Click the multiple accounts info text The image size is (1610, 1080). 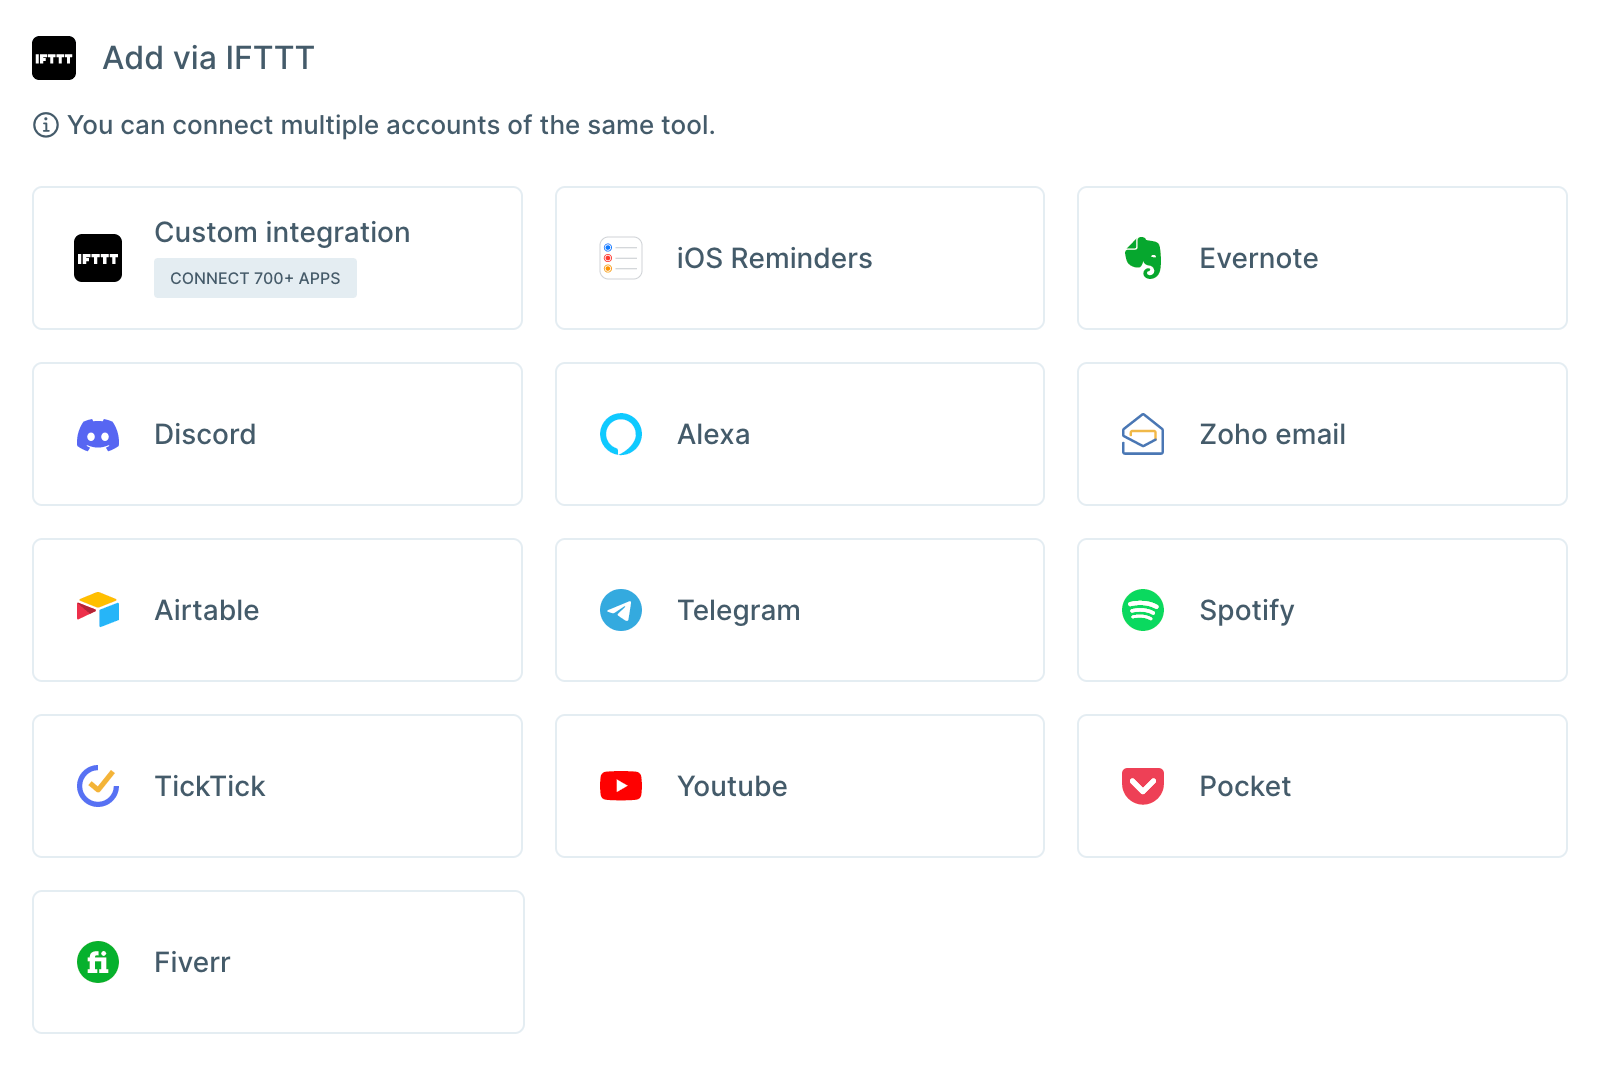[x=391, y=125]
